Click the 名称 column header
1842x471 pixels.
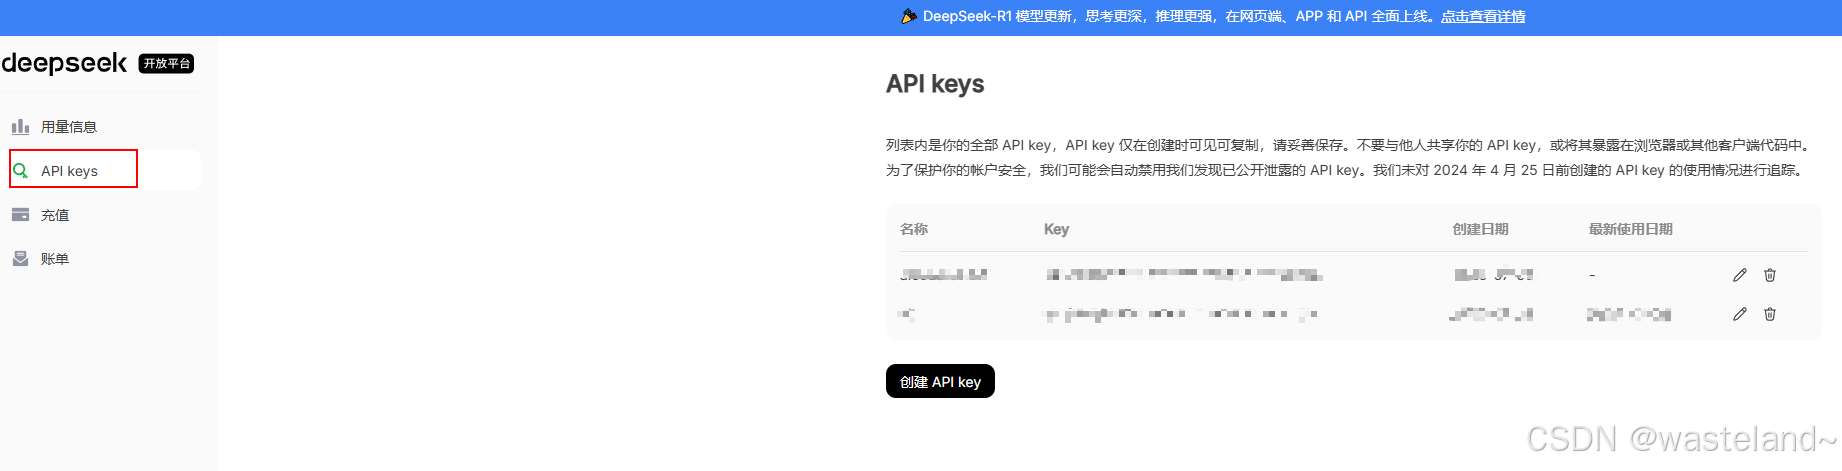click(914, 229)
